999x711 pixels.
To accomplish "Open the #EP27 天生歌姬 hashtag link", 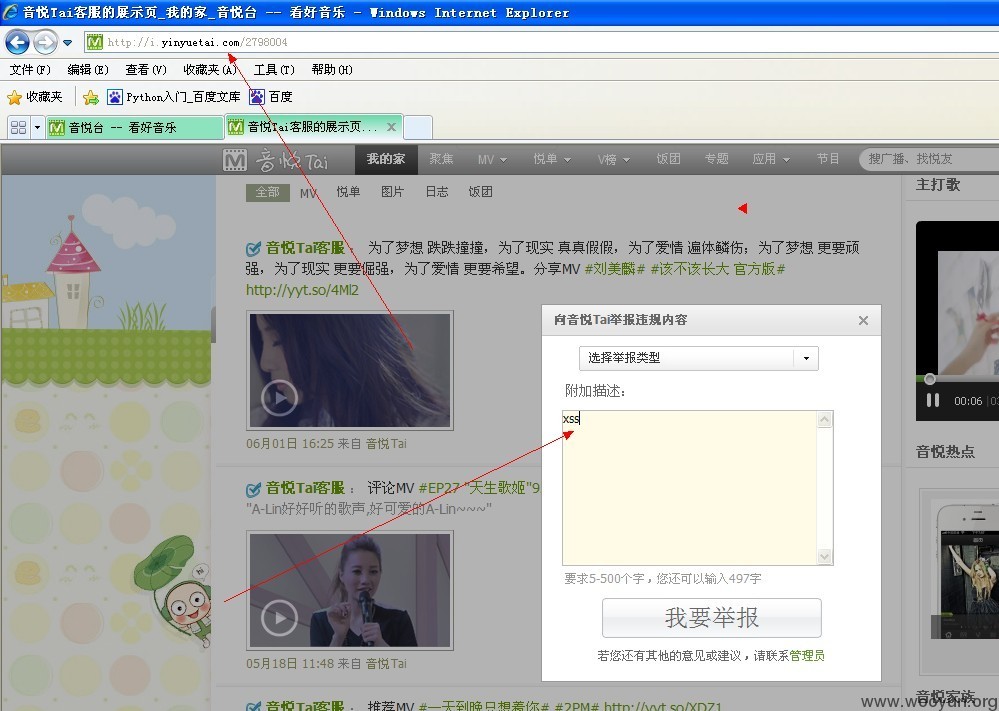I will (479, 488).
